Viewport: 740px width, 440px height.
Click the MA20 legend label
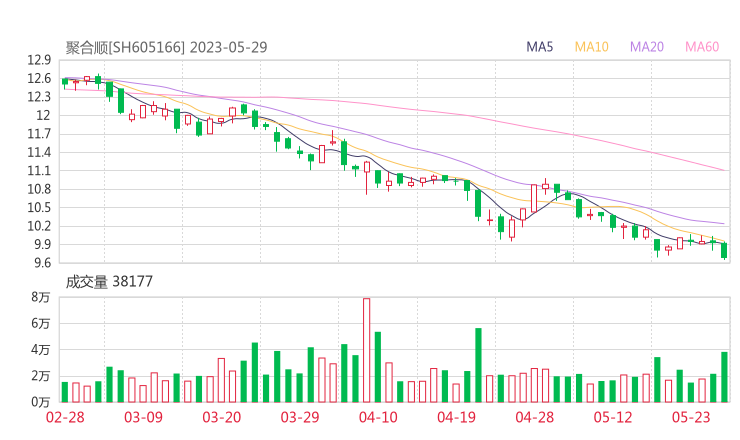pyautogui.click(x=647, y=47)
